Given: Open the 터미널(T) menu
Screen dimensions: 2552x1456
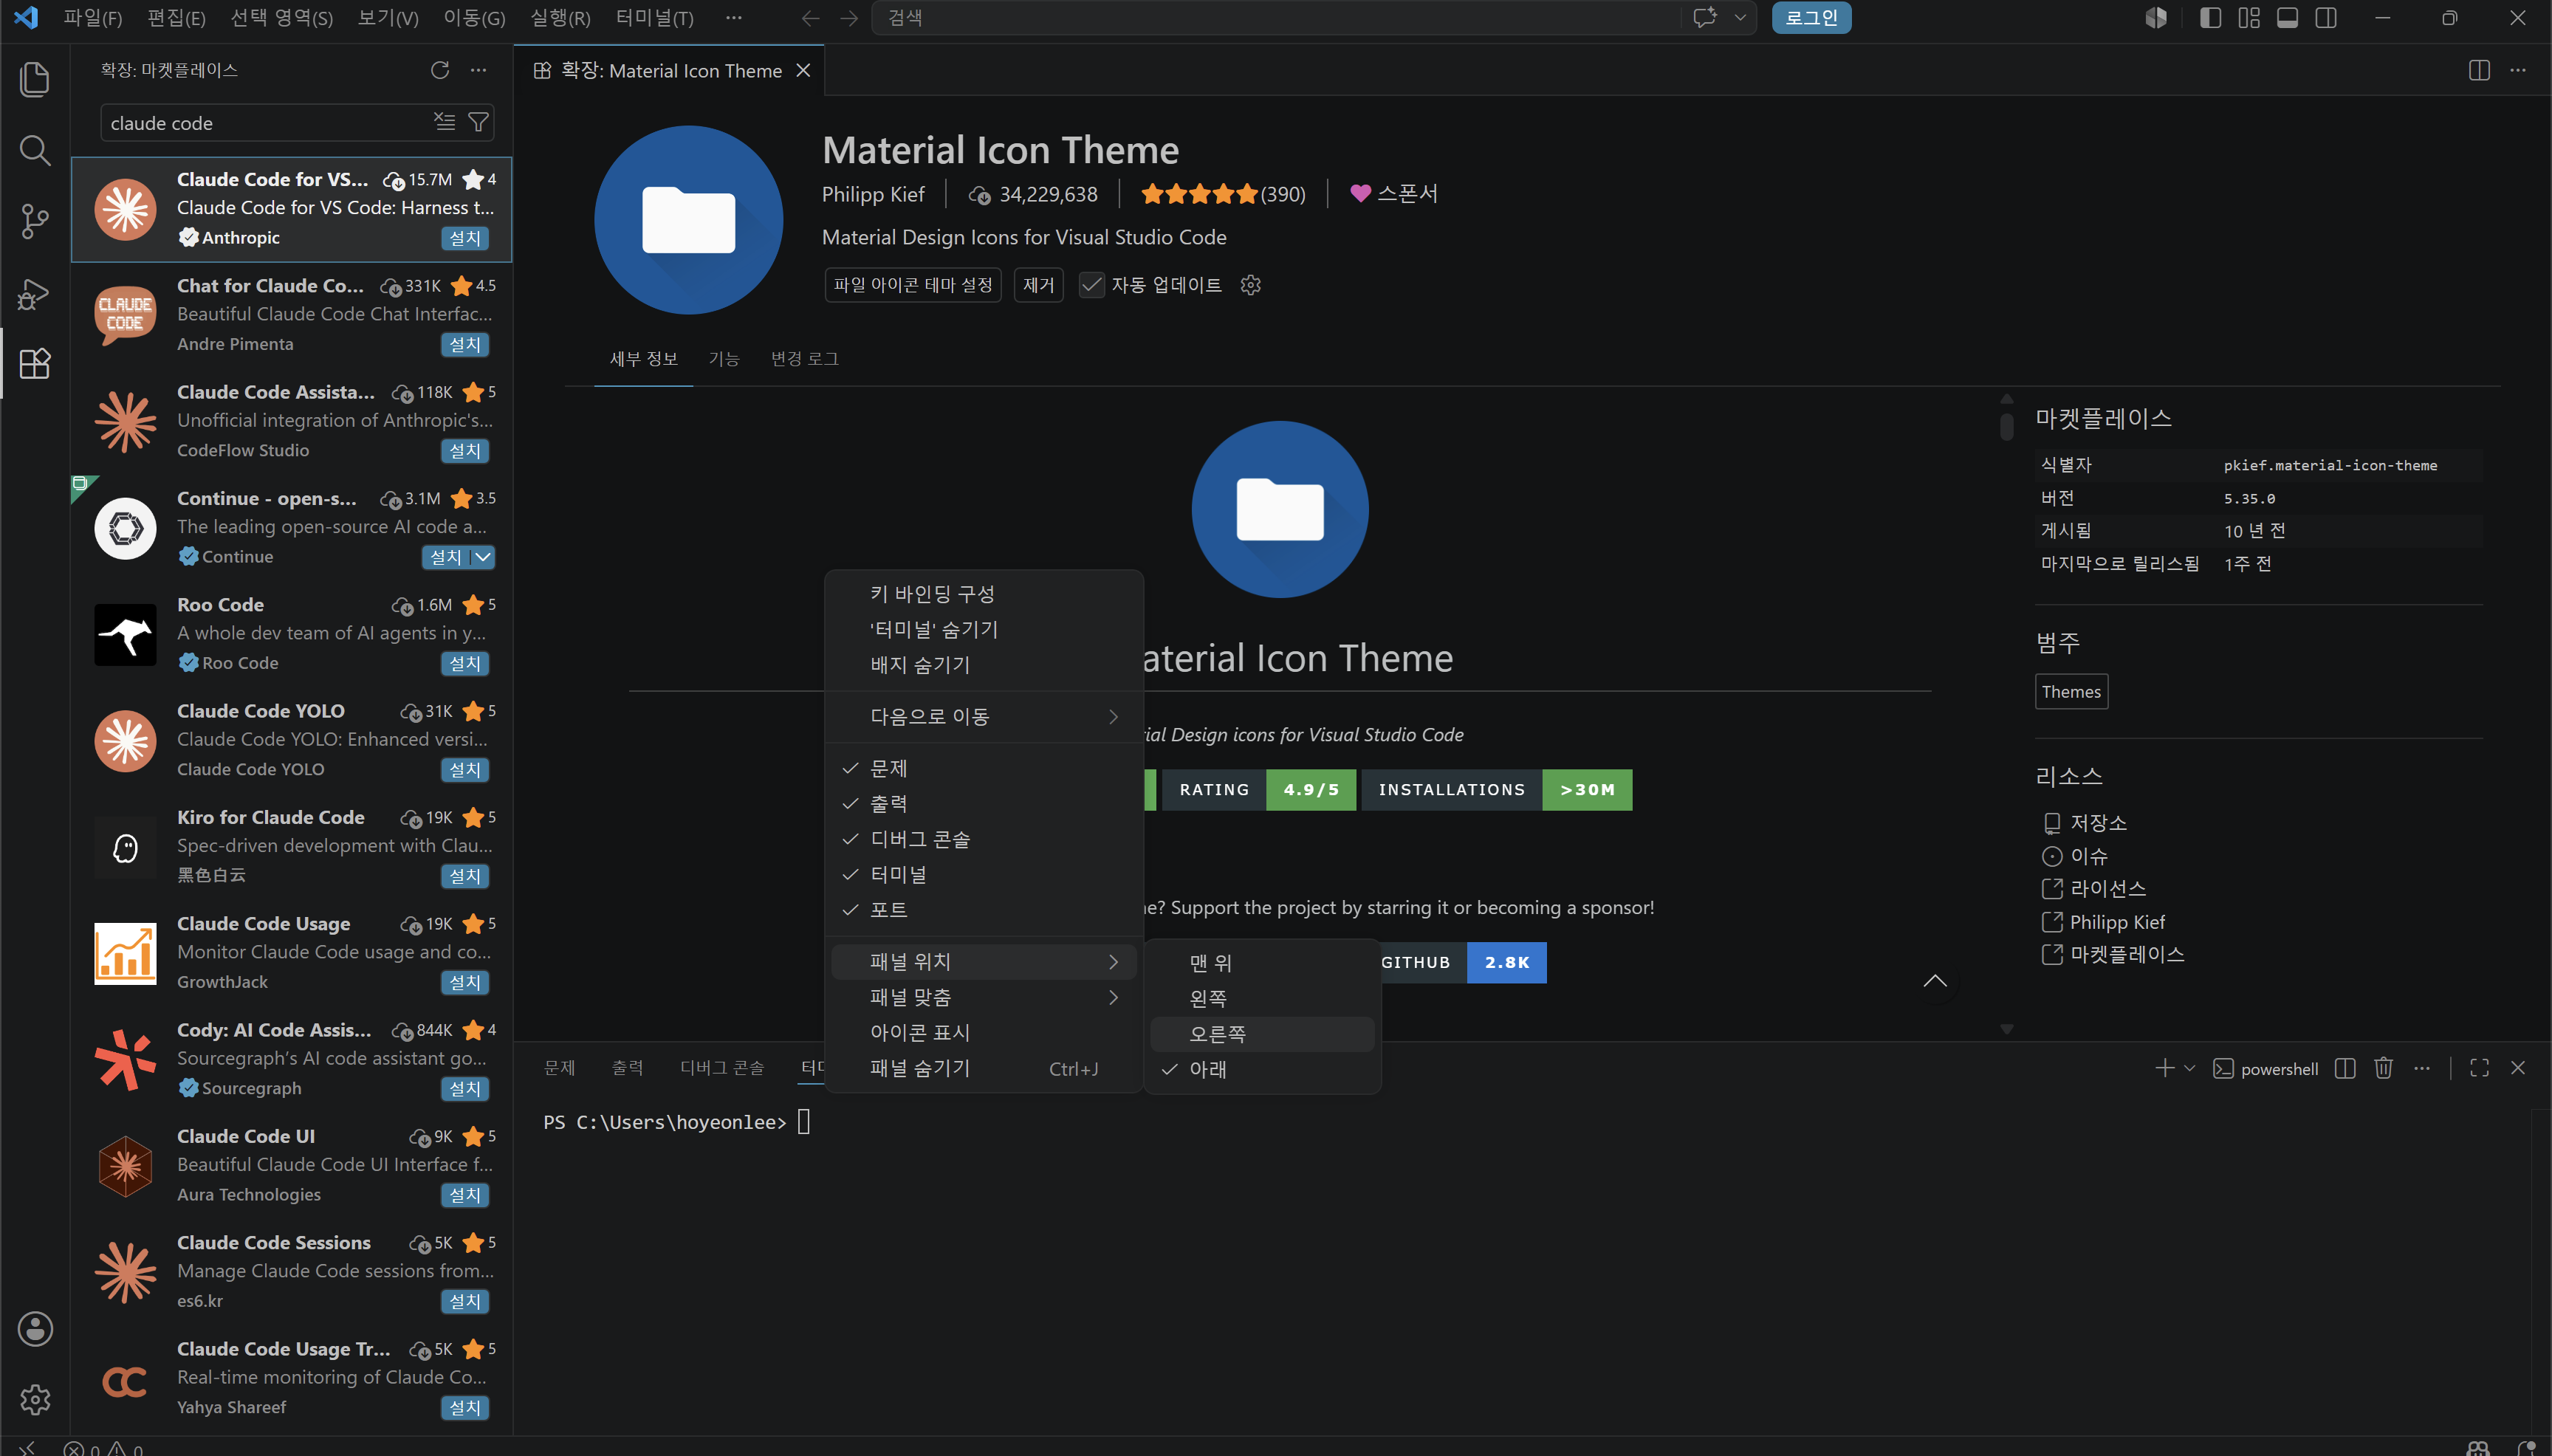Looking at the screenshot, I should pyautogui.click(x=654, y=18).
